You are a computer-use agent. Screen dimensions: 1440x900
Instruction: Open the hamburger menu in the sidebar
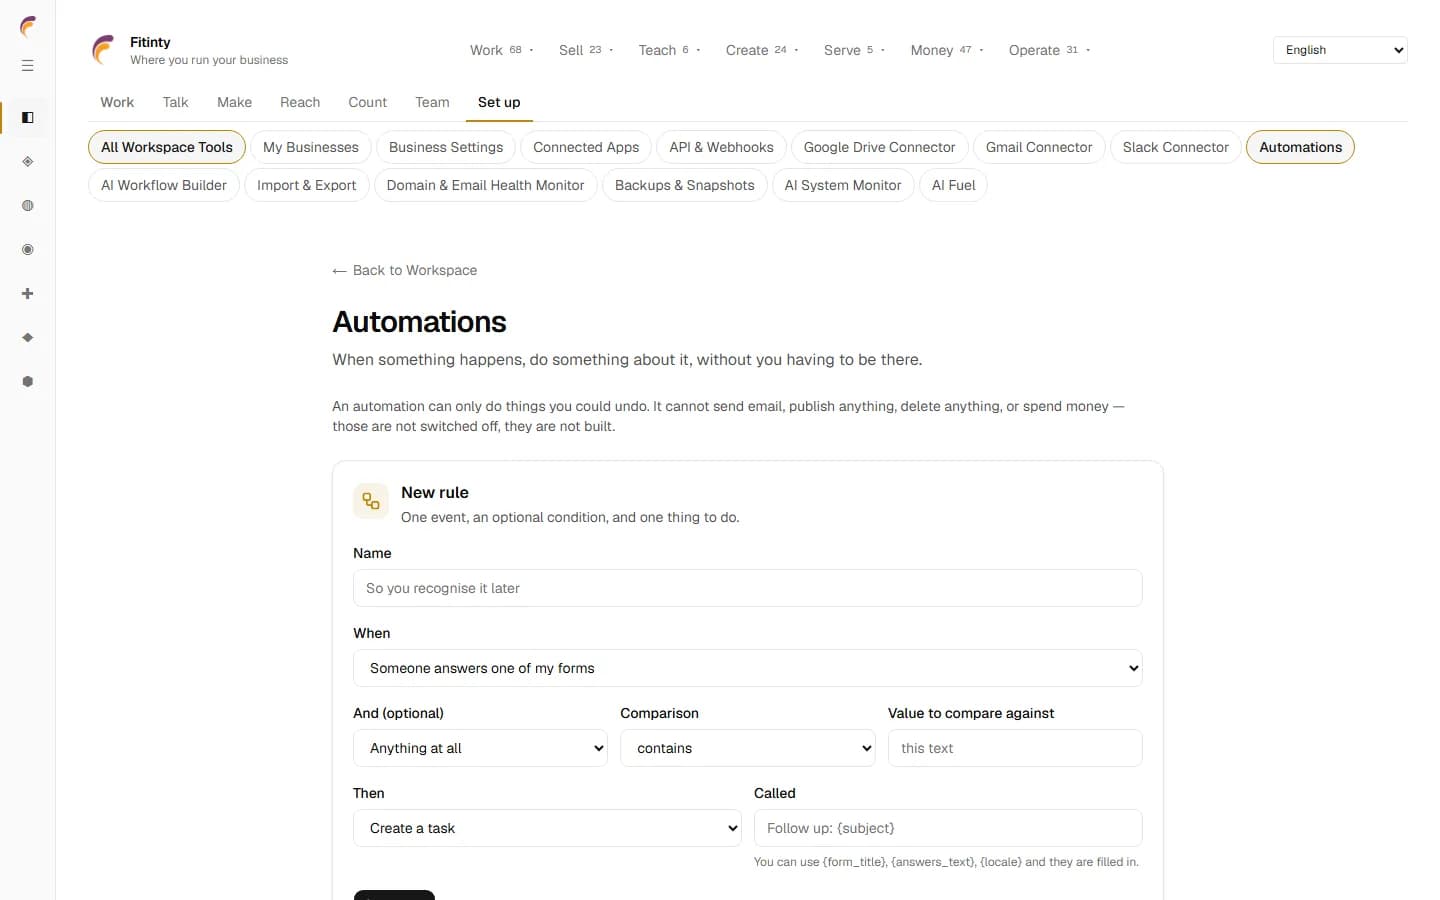[28, 66]
